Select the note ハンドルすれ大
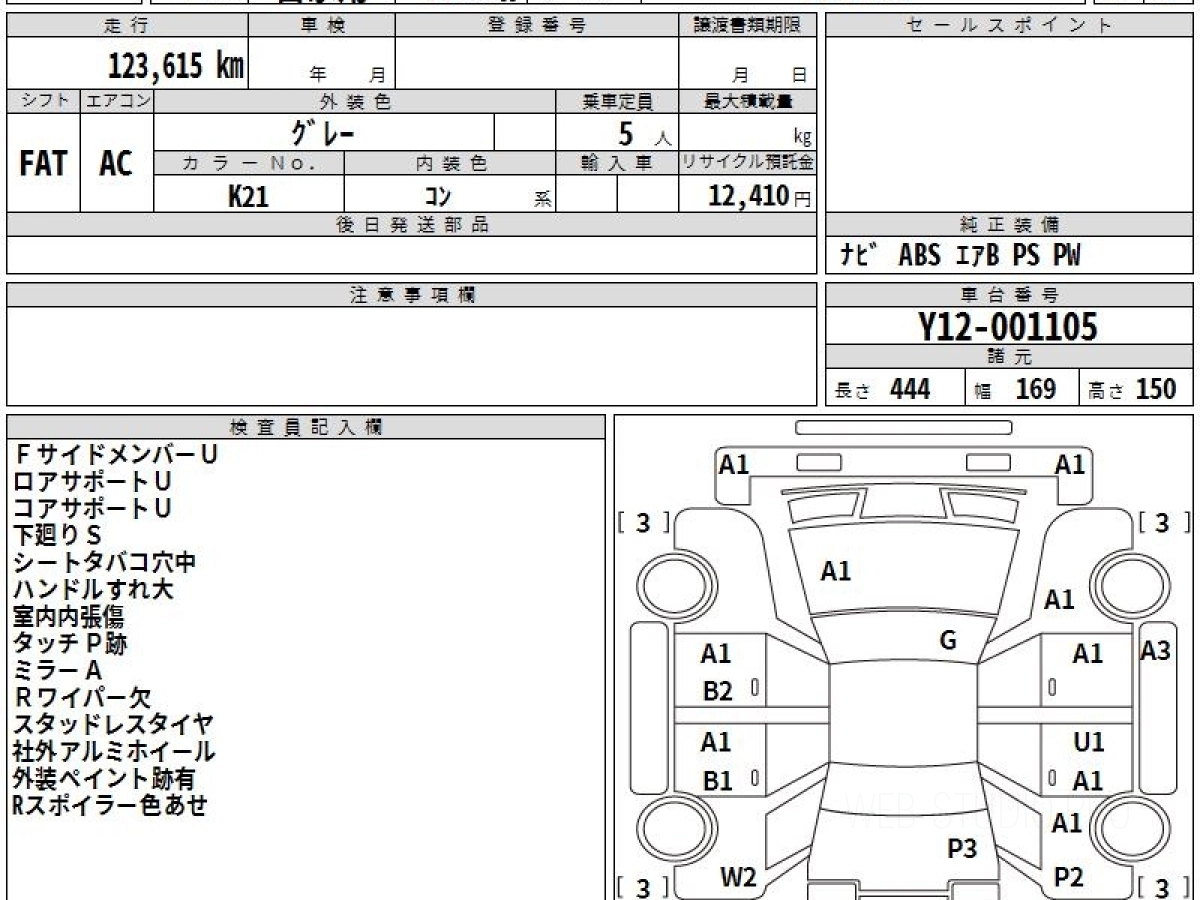The image size is (1200, 900). click(x=93, y=589)
